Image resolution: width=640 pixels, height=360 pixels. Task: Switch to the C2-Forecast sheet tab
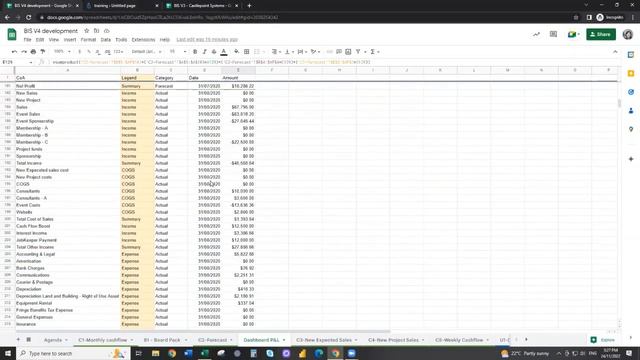tap(212, 340)
